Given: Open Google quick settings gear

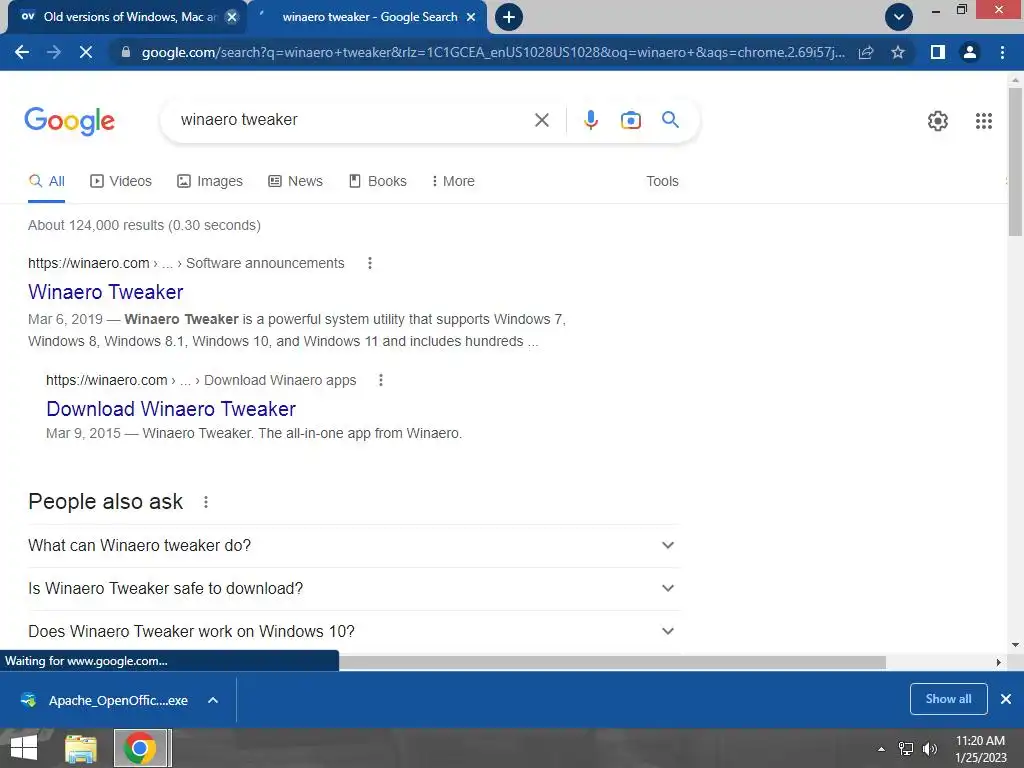Looking at the screenshot, I should pyautogui.click(x=938, y=121).
